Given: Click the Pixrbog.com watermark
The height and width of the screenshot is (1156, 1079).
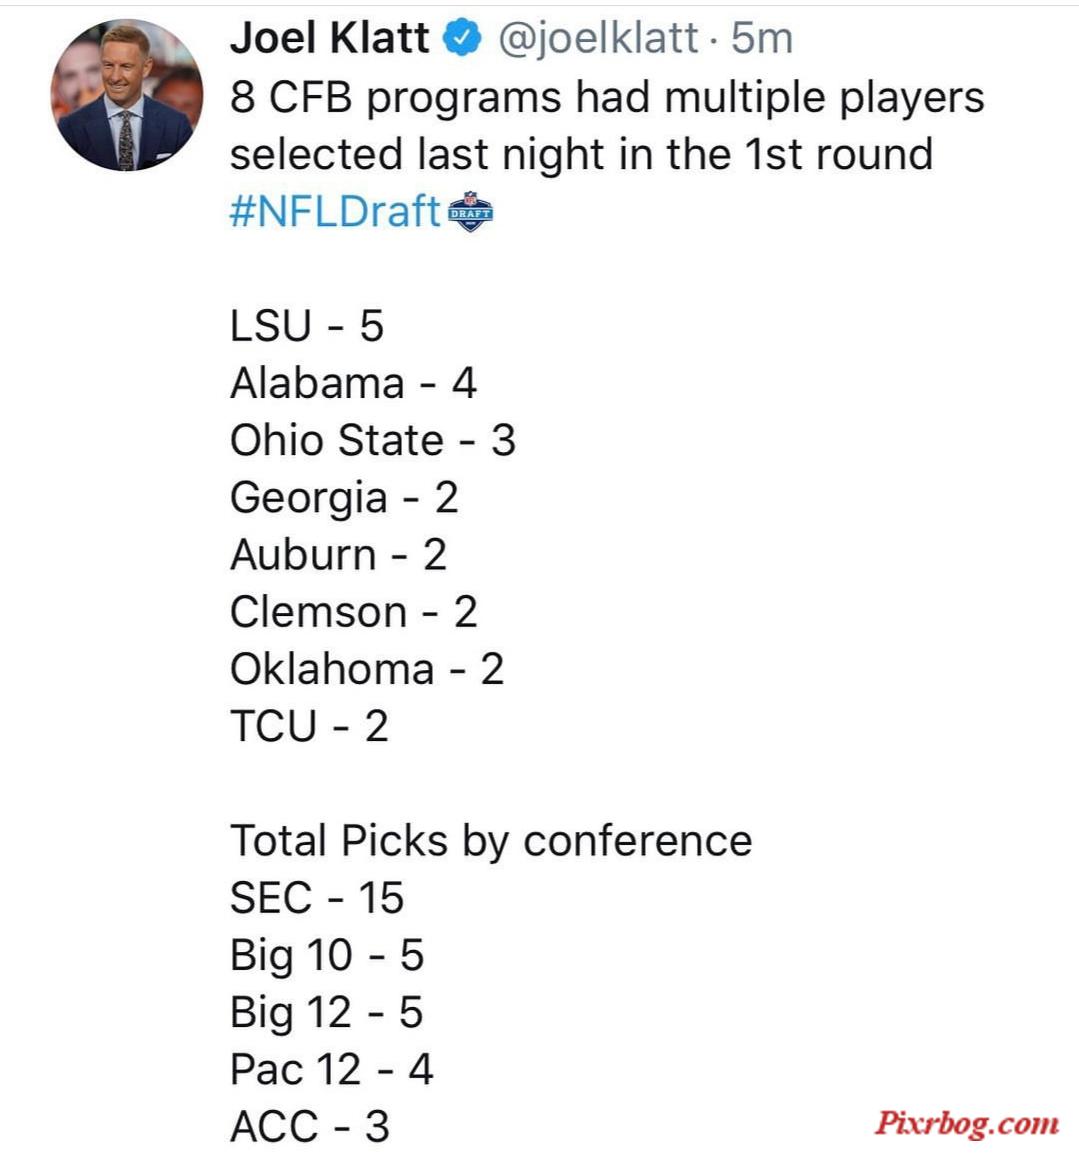Looking at the screenshot, I should [966, 1123].
